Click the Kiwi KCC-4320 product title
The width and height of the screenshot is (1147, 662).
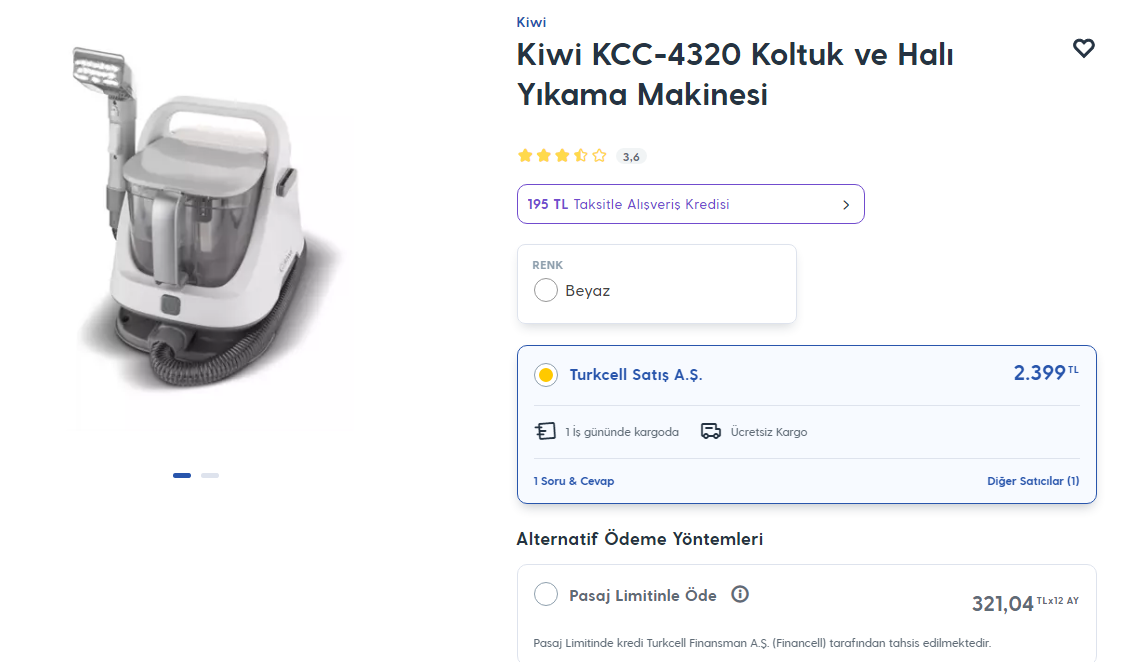pyautogui.click(x=735, y=74)
